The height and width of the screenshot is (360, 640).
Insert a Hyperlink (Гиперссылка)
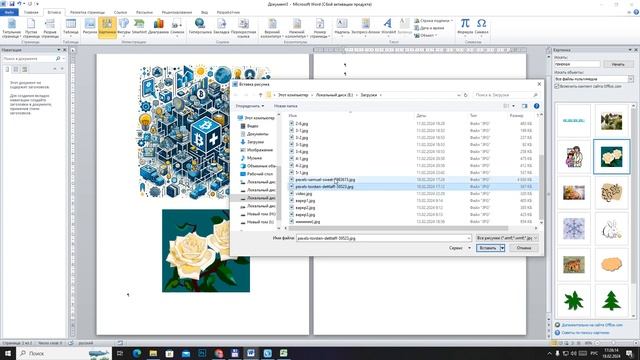(200, 27)
